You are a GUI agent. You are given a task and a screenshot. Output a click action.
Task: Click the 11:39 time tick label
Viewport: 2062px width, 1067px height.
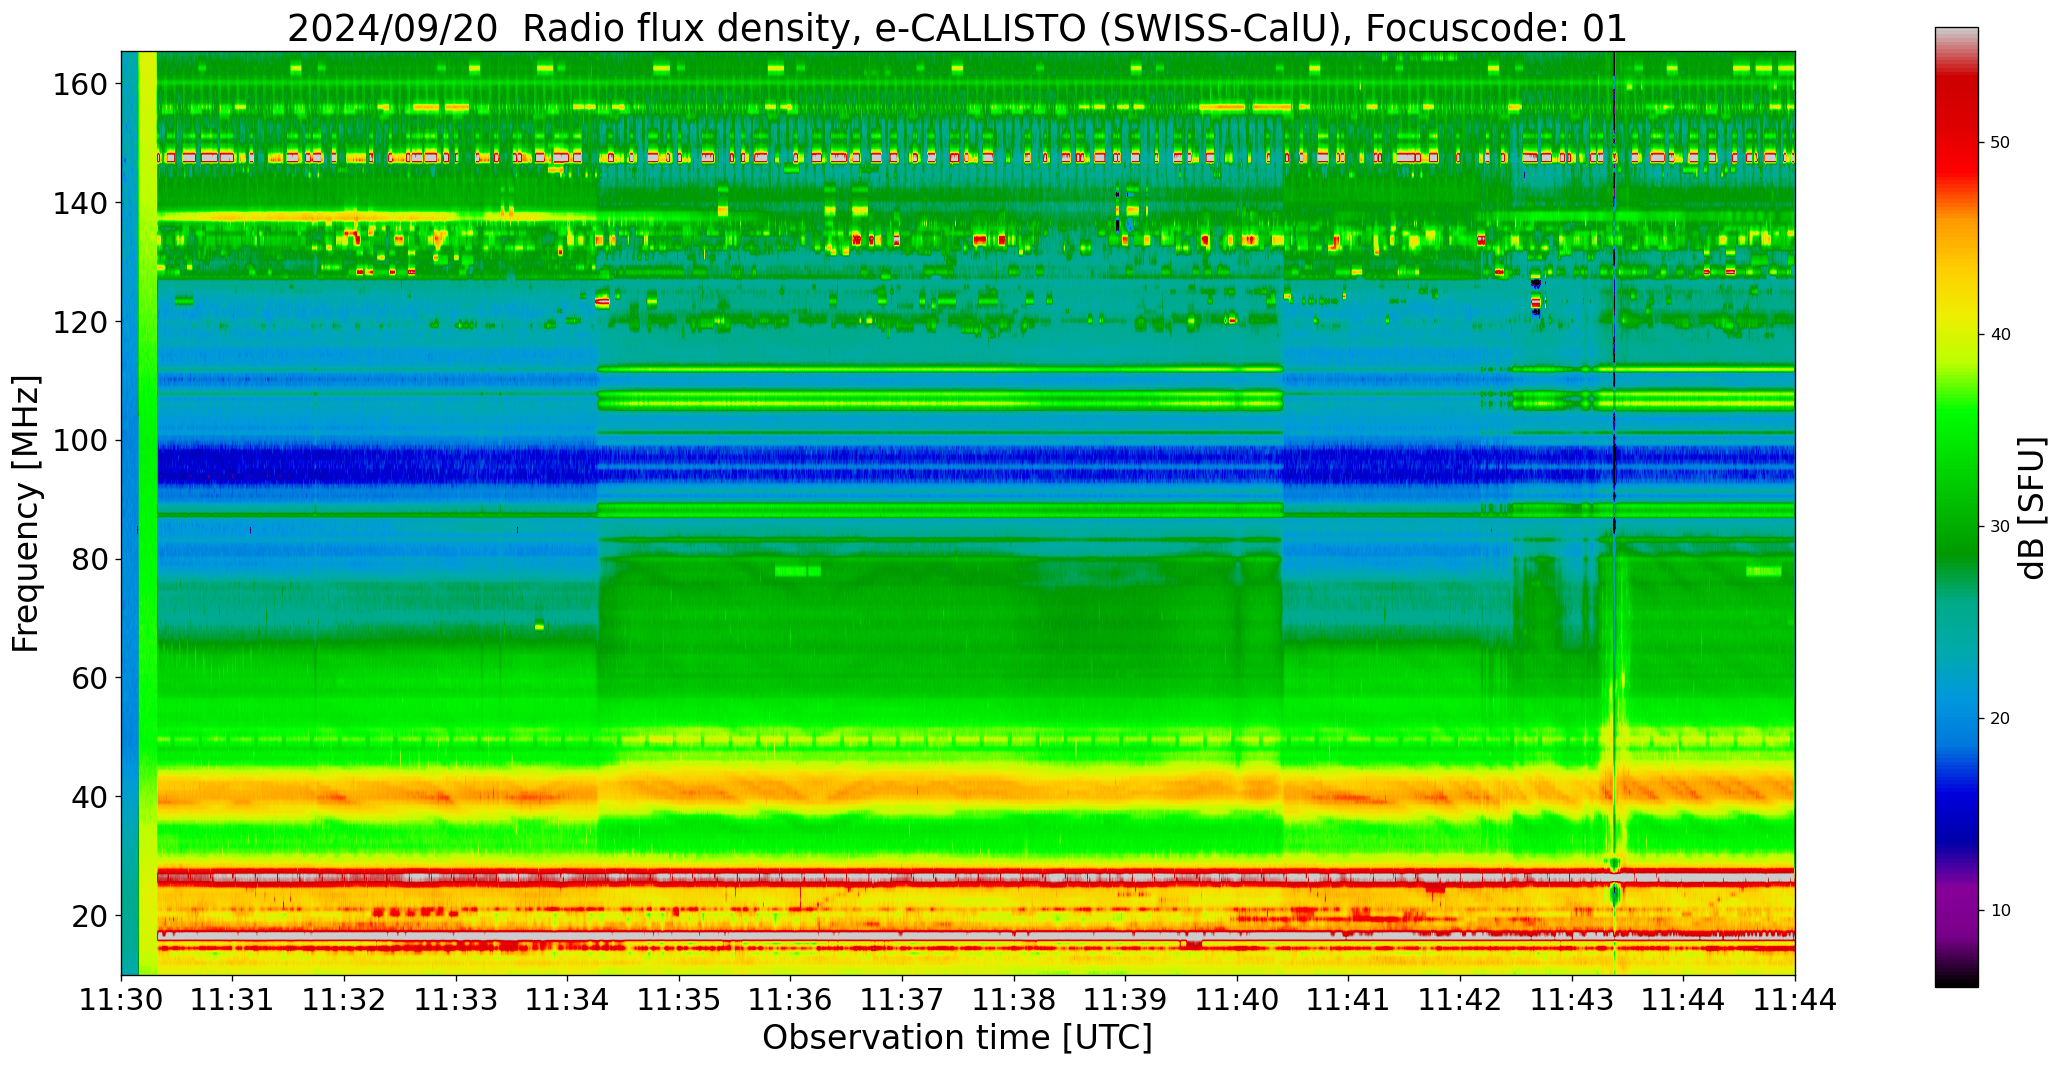(1126, 999)
